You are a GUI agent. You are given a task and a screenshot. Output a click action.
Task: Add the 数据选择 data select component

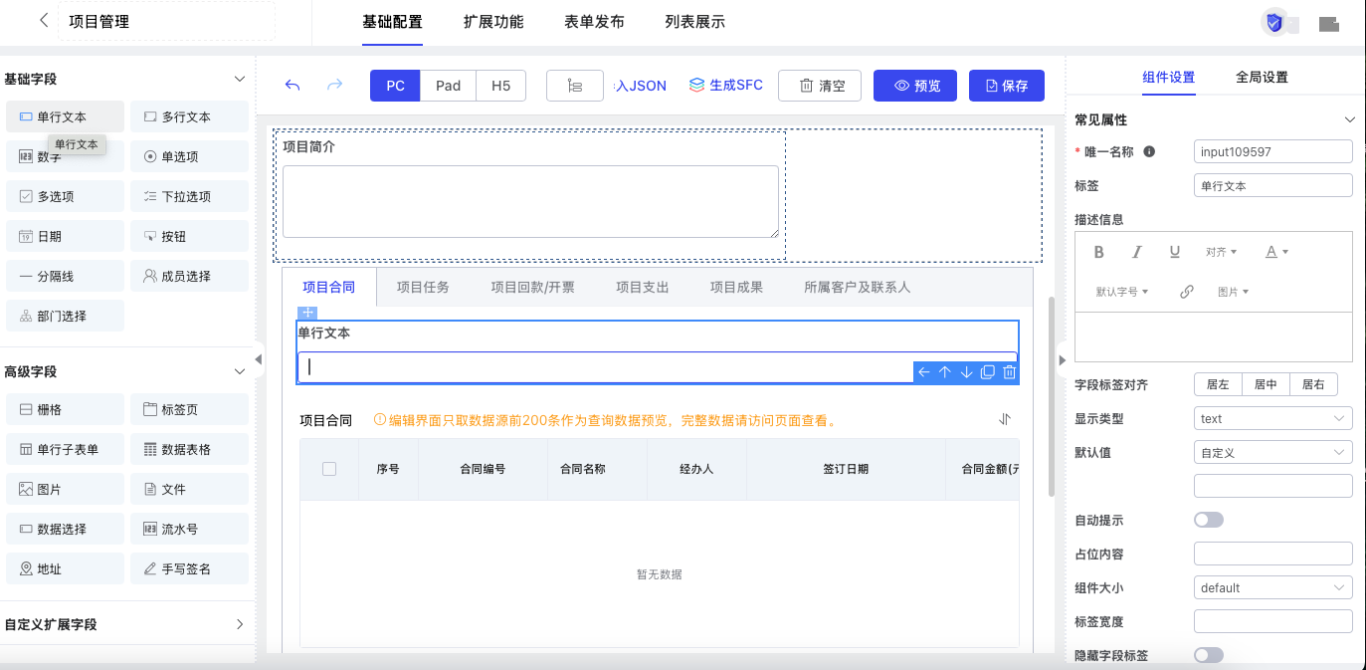(65, 529)
